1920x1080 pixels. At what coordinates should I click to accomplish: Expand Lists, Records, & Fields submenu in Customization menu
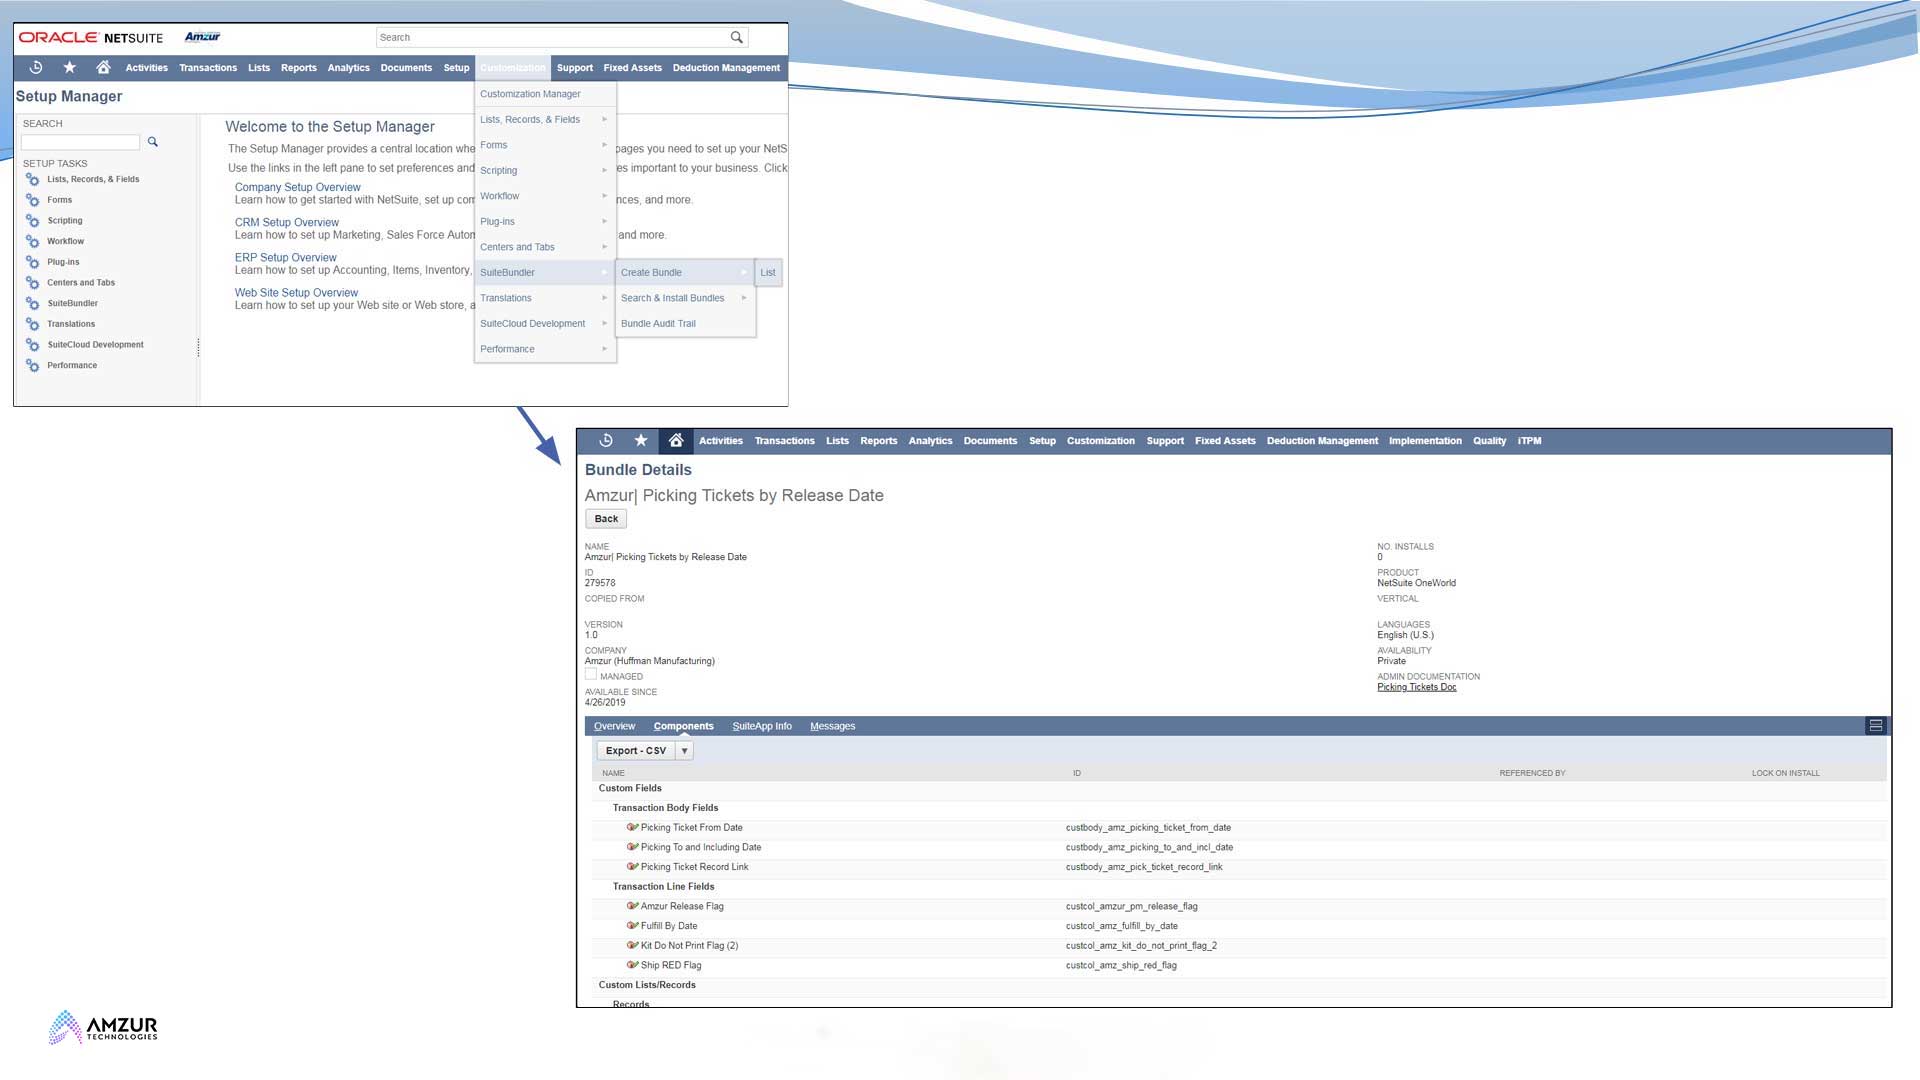604,119
